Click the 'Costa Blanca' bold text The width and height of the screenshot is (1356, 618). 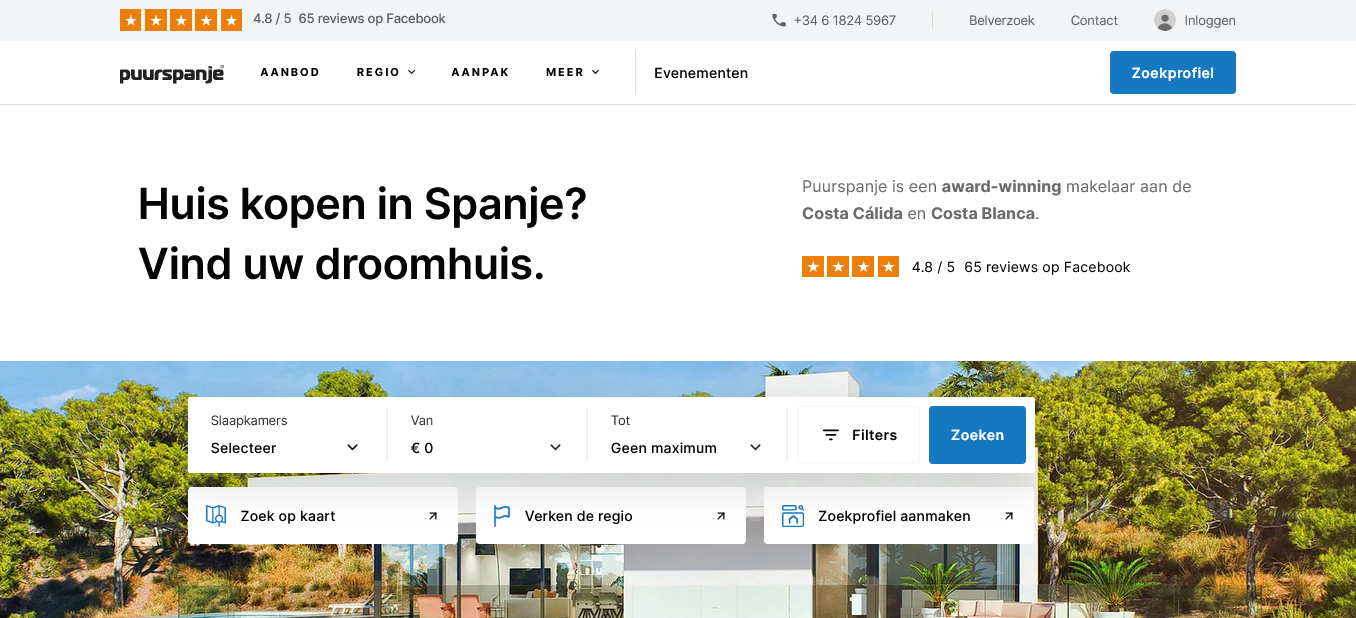pyautogui.click(x=983, y=213)
